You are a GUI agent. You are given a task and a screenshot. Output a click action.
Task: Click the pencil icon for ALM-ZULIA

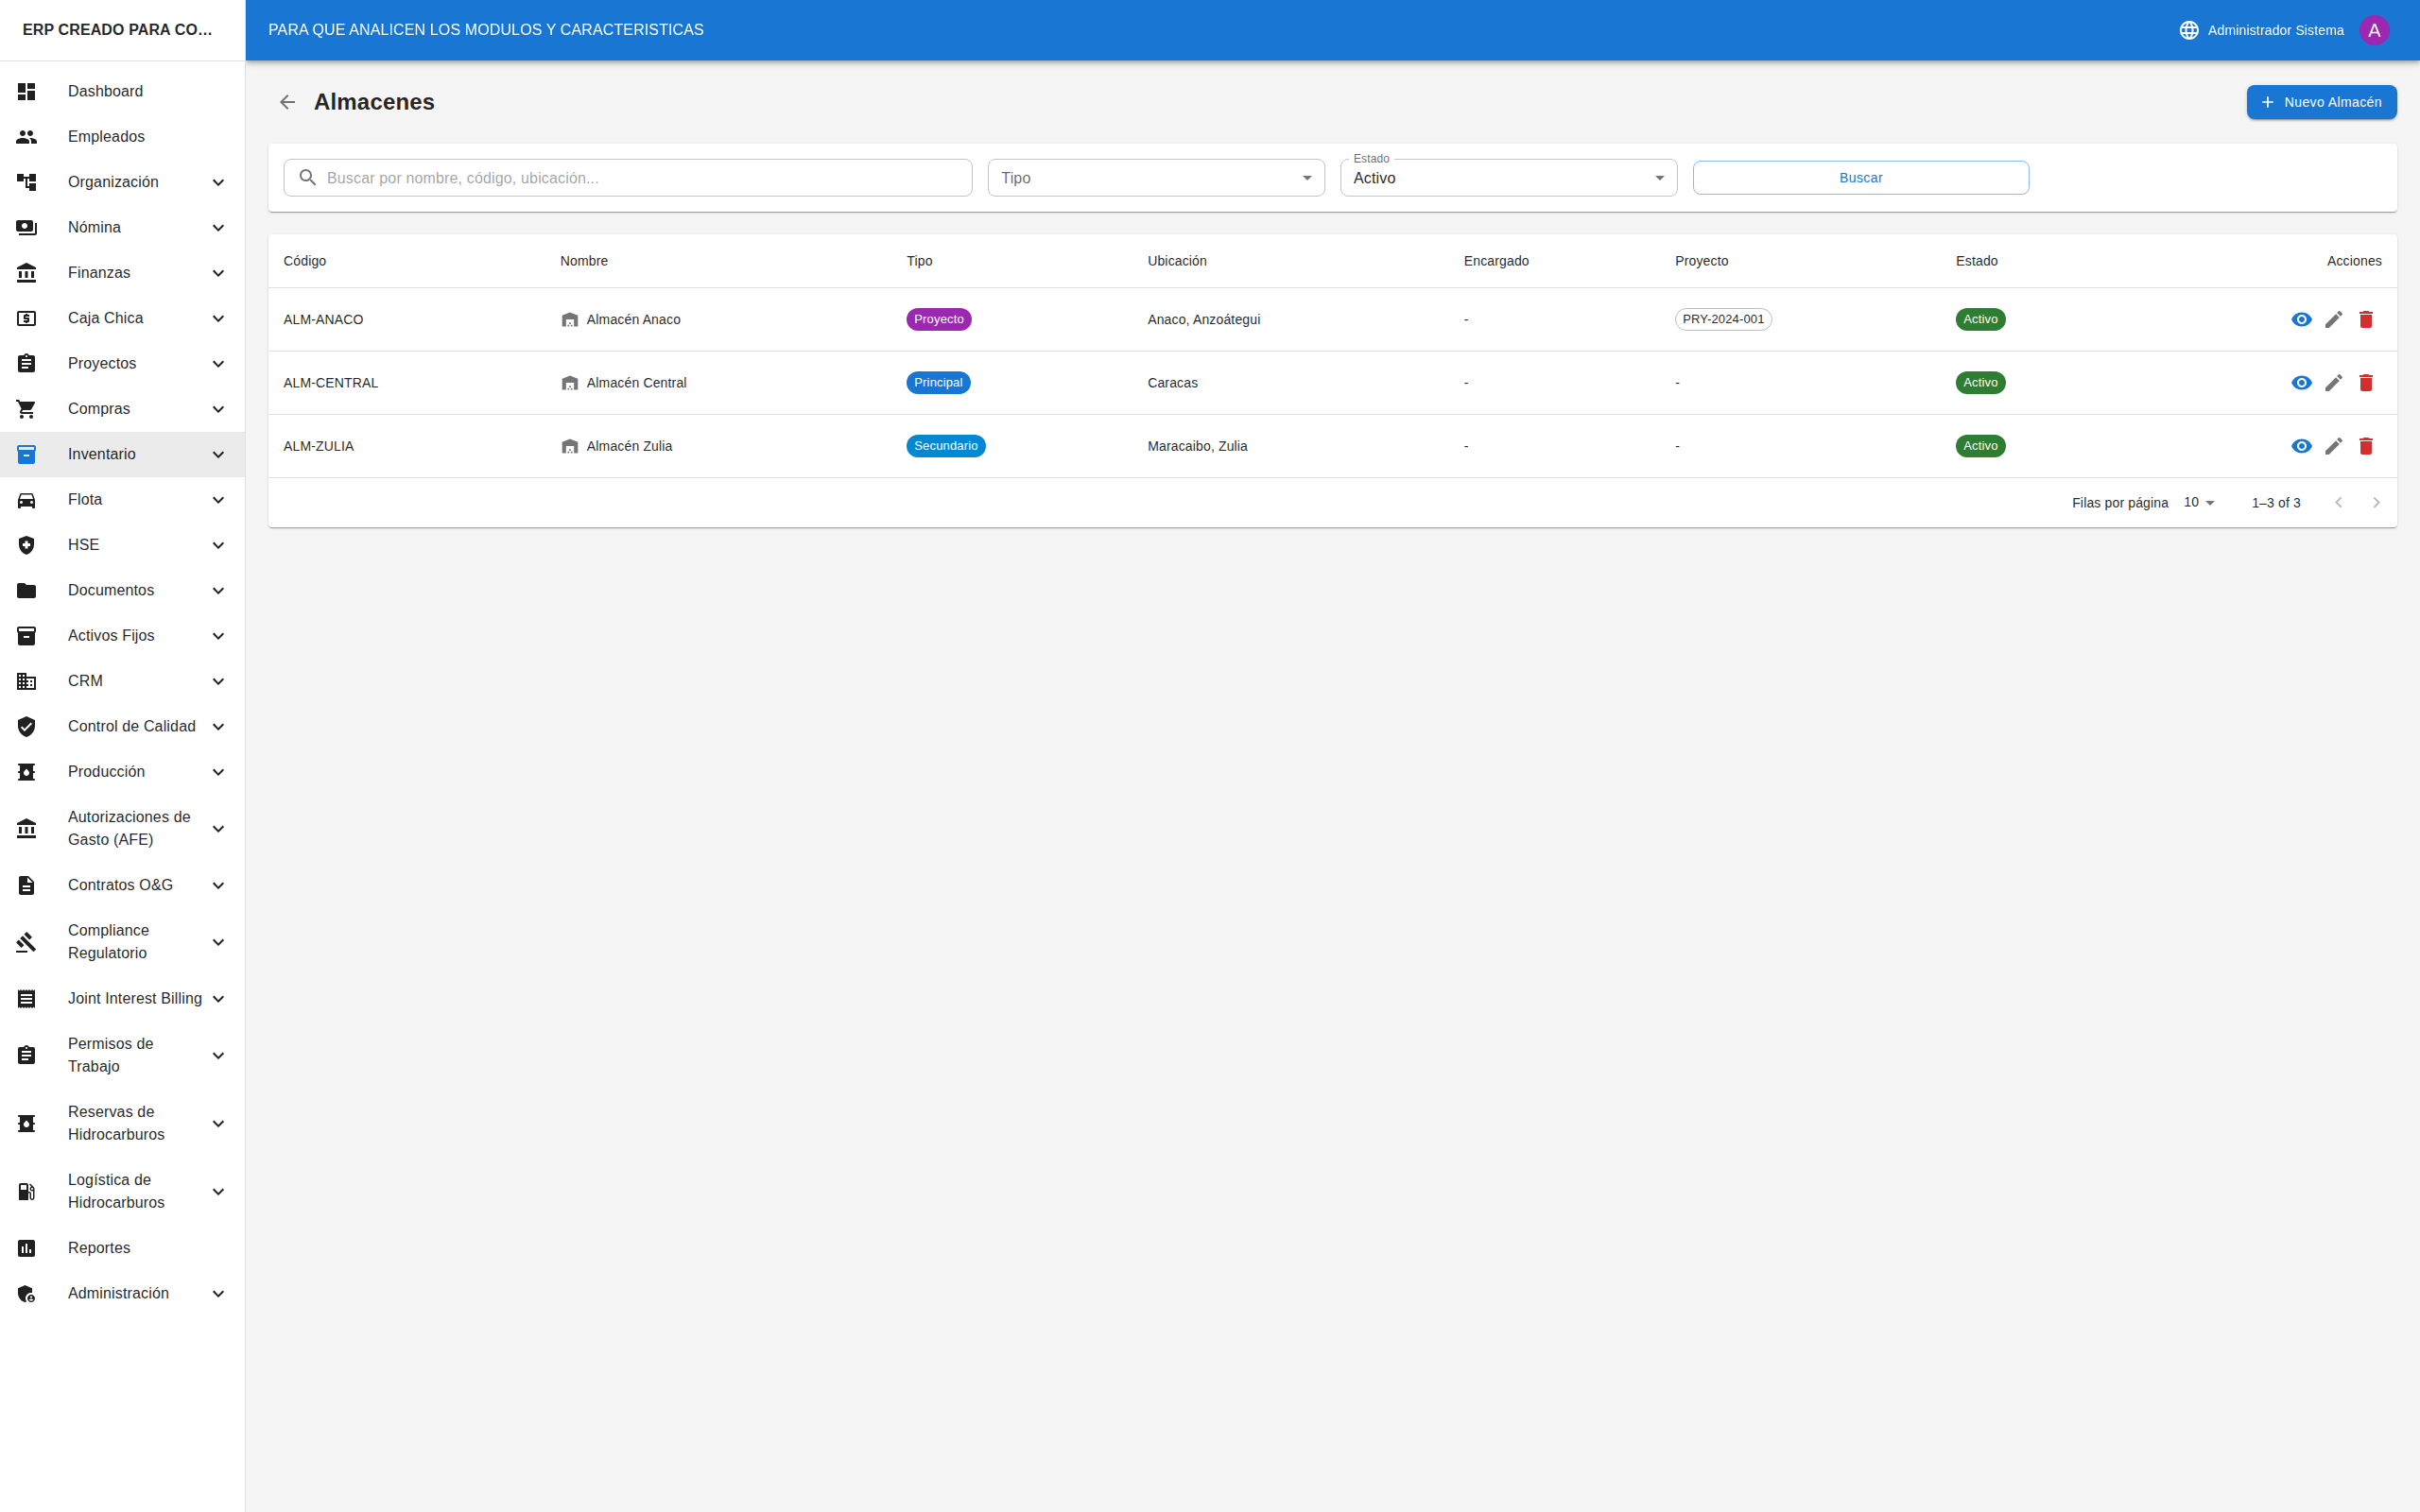2333,446
